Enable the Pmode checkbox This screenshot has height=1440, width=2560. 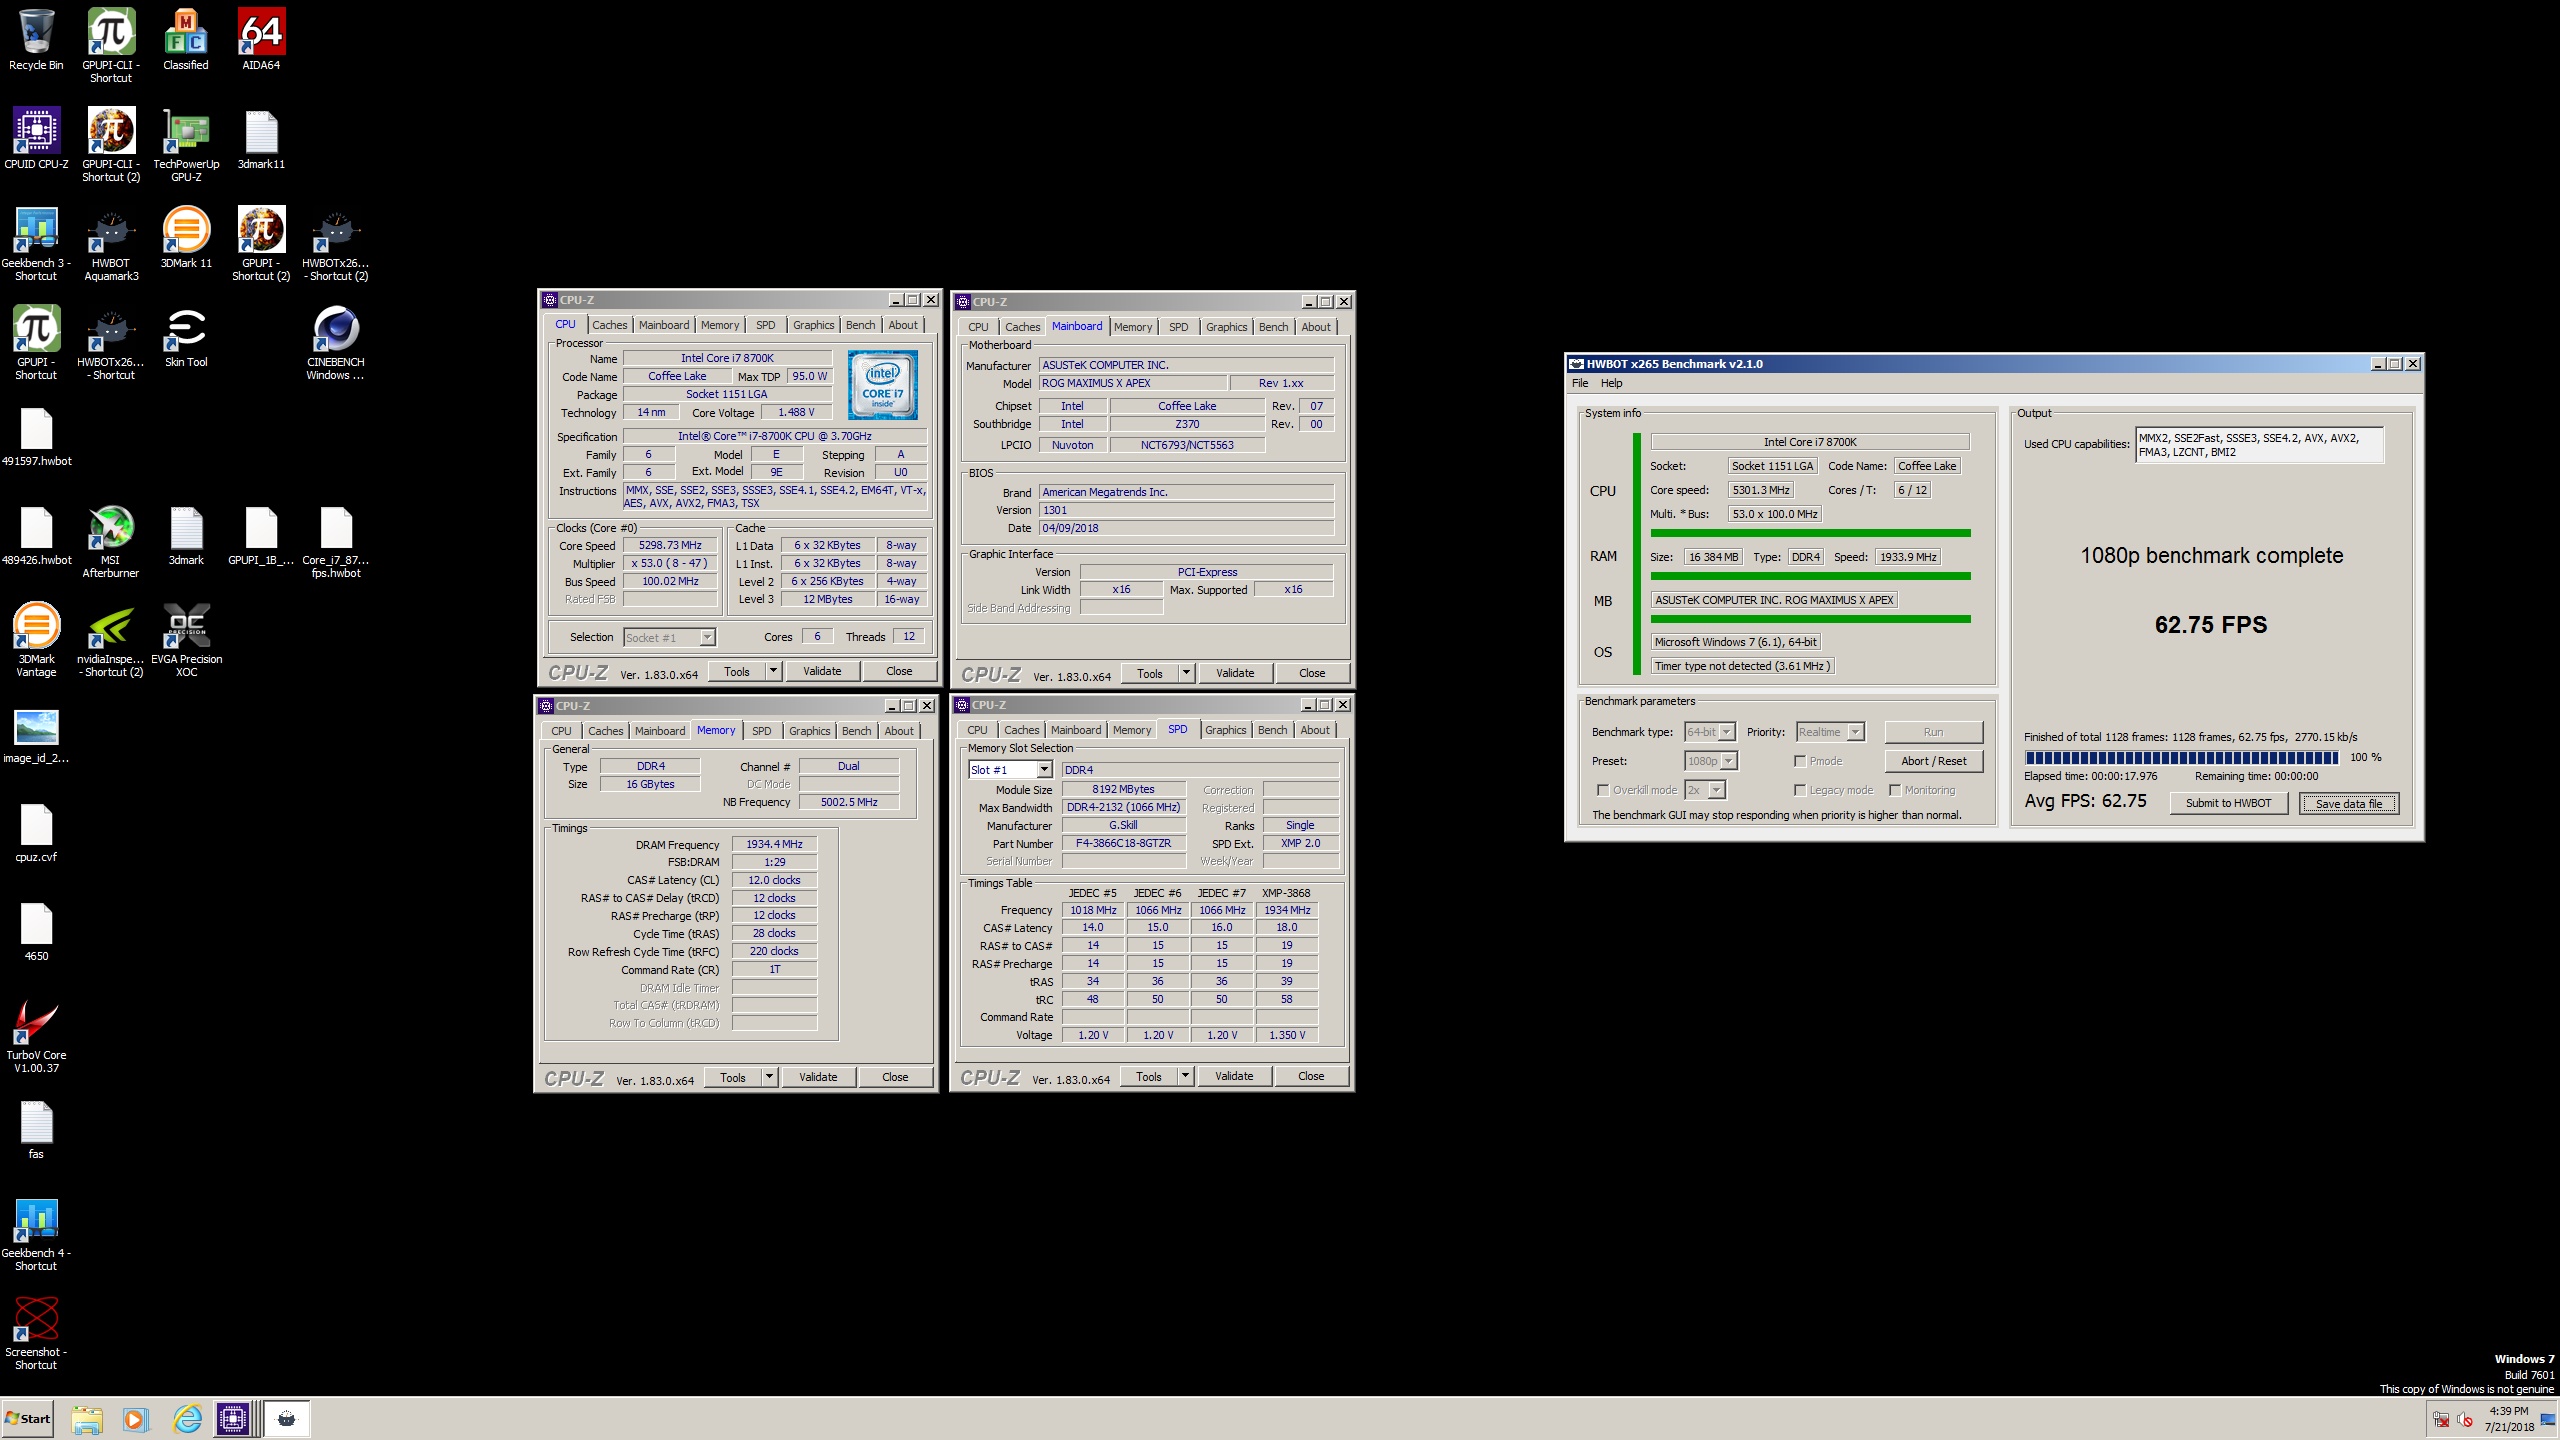1800,761
